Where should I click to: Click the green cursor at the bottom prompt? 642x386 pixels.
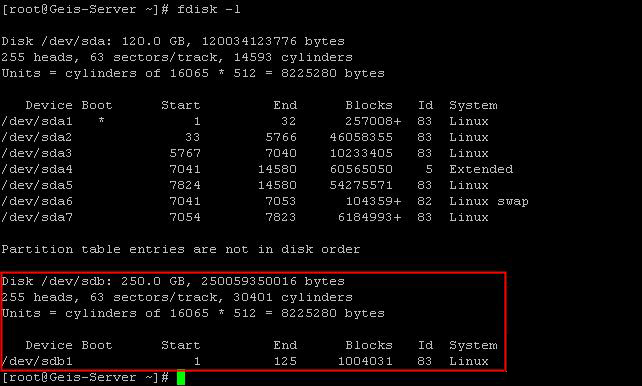coord(181,377)
